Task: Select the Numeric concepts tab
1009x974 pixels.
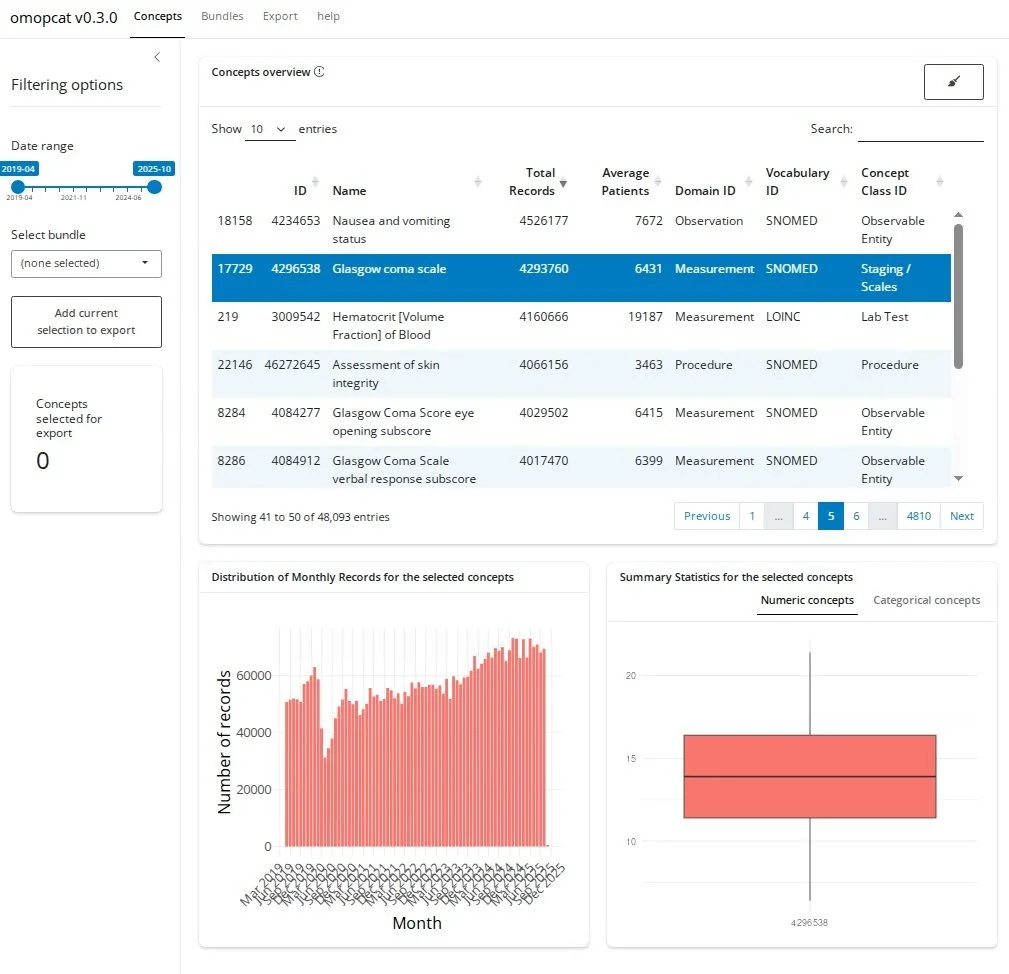Action: click(x=807, y=600)
